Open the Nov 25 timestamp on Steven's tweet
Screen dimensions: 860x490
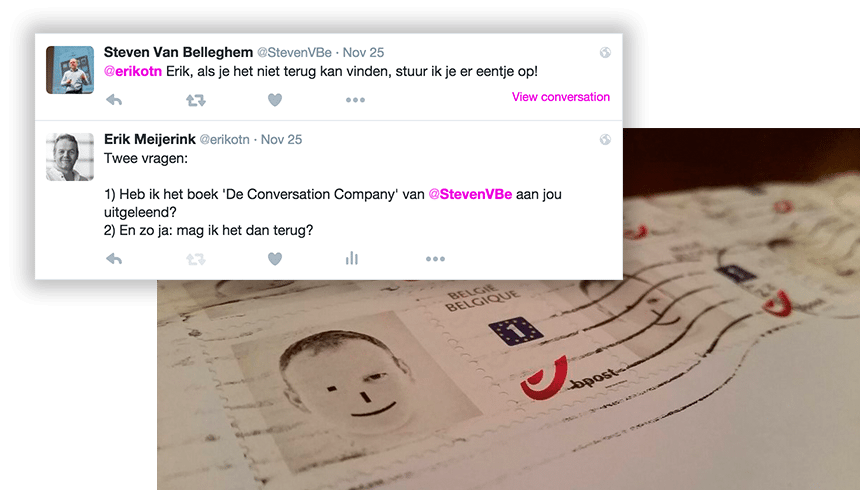click(x=363, y=53)
